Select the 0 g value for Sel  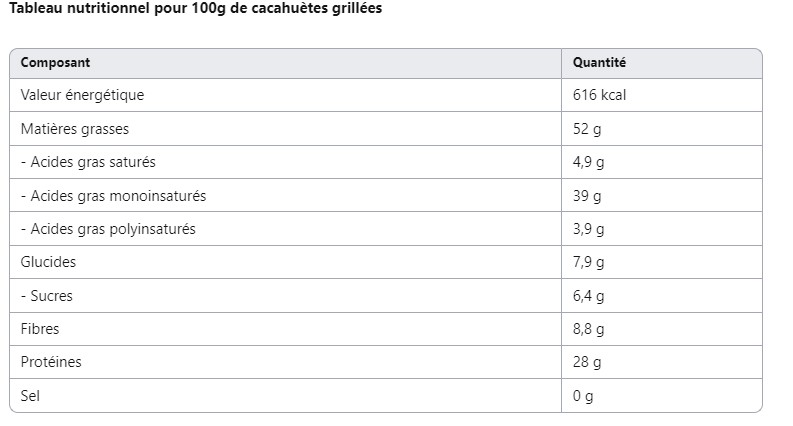(x=583, y=396)
